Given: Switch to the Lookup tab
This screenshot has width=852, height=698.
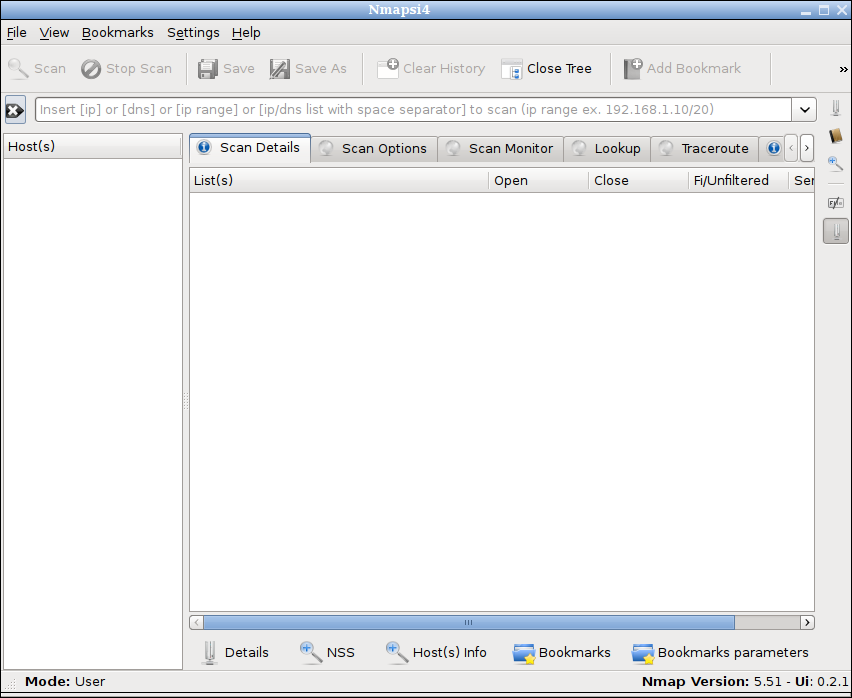Looking at the screenshot, I should [x=607, y=149].
